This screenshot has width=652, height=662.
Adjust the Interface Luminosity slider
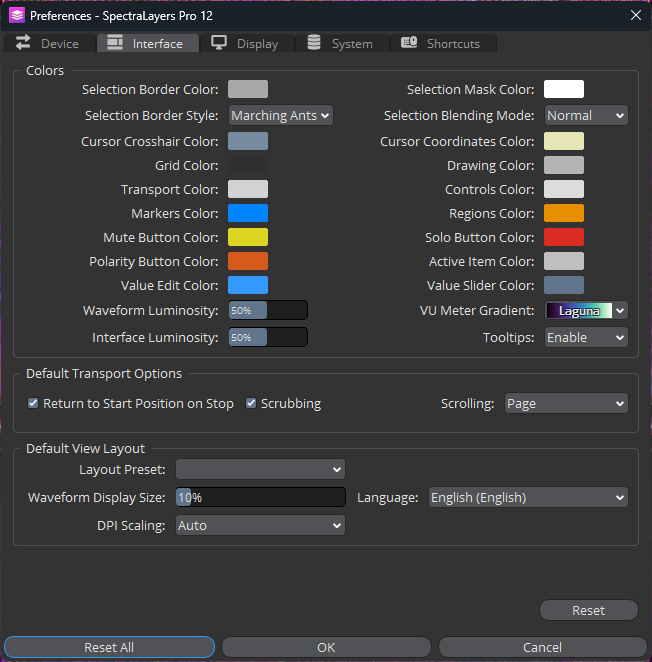click(268, 337)
